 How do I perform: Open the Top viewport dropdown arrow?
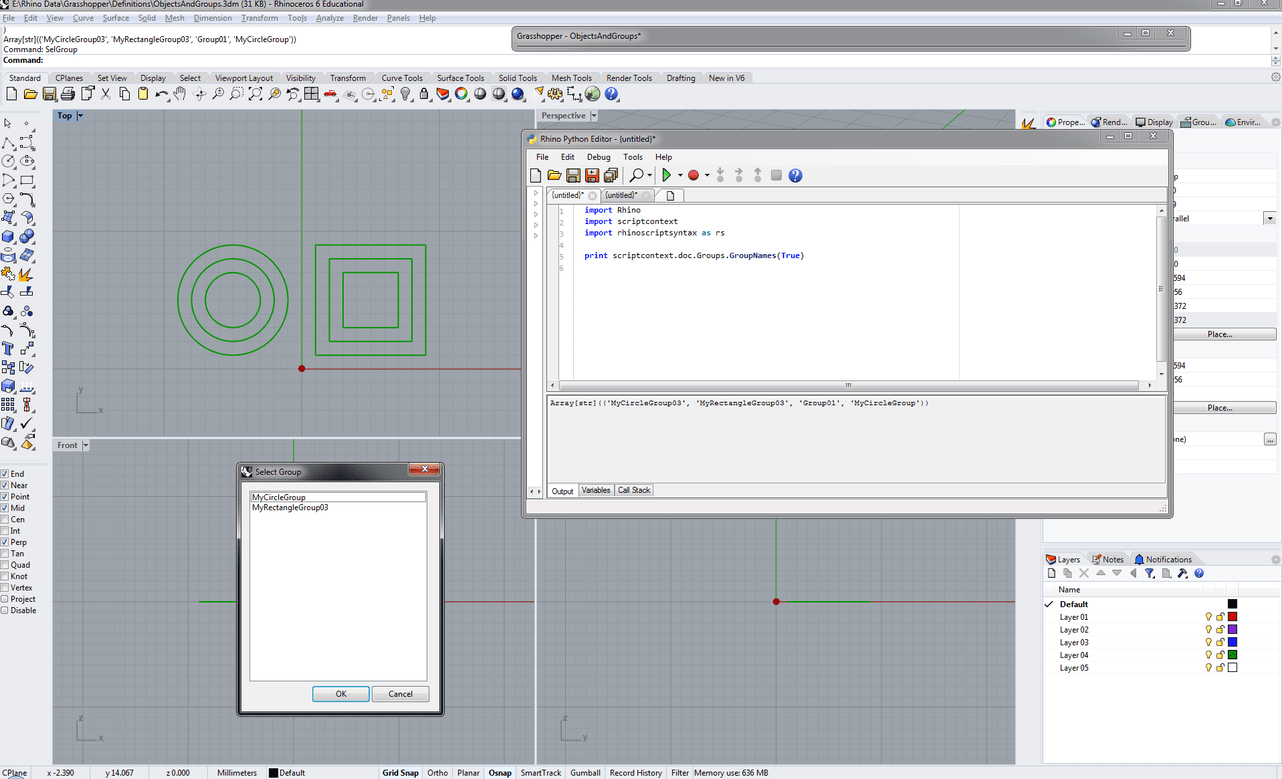pyautogui.click(x=80, y=116)
